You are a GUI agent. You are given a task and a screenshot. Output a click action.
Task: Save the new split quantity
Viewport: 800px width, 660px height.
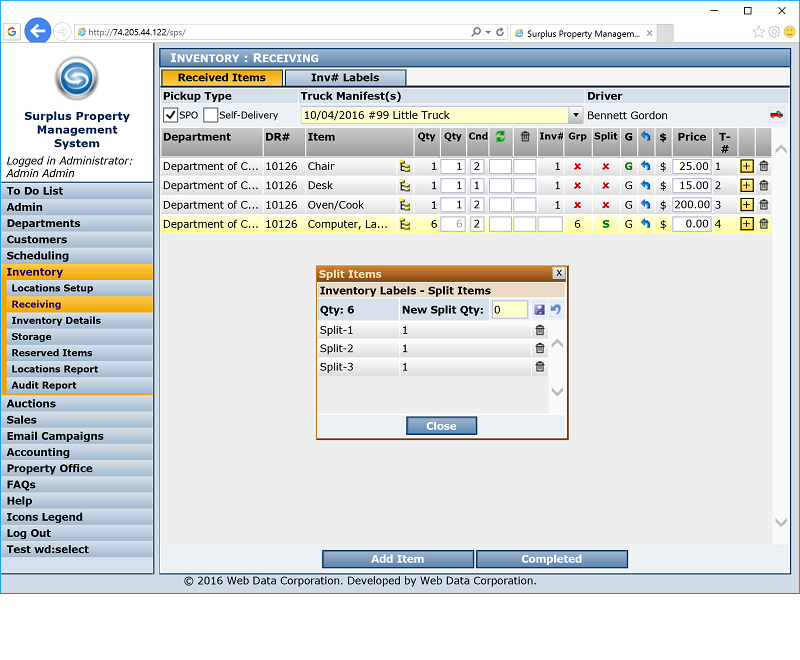539,310
